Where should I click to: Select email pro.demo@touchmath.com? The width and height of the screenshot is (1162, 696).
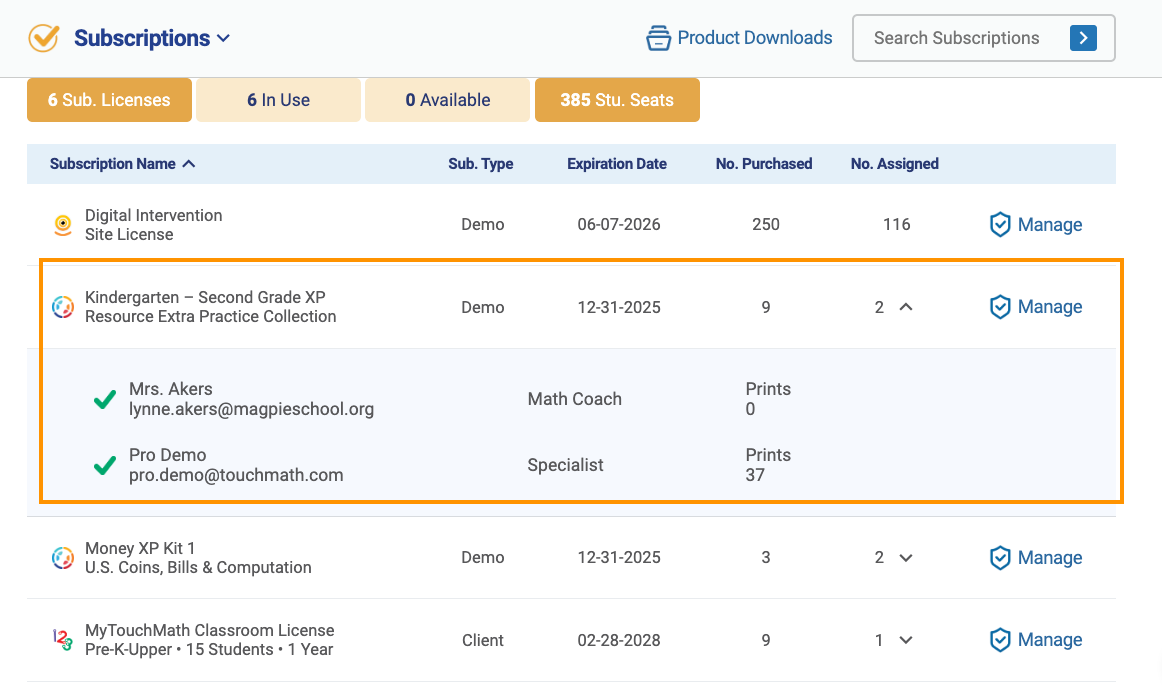(x=236, y=475)
